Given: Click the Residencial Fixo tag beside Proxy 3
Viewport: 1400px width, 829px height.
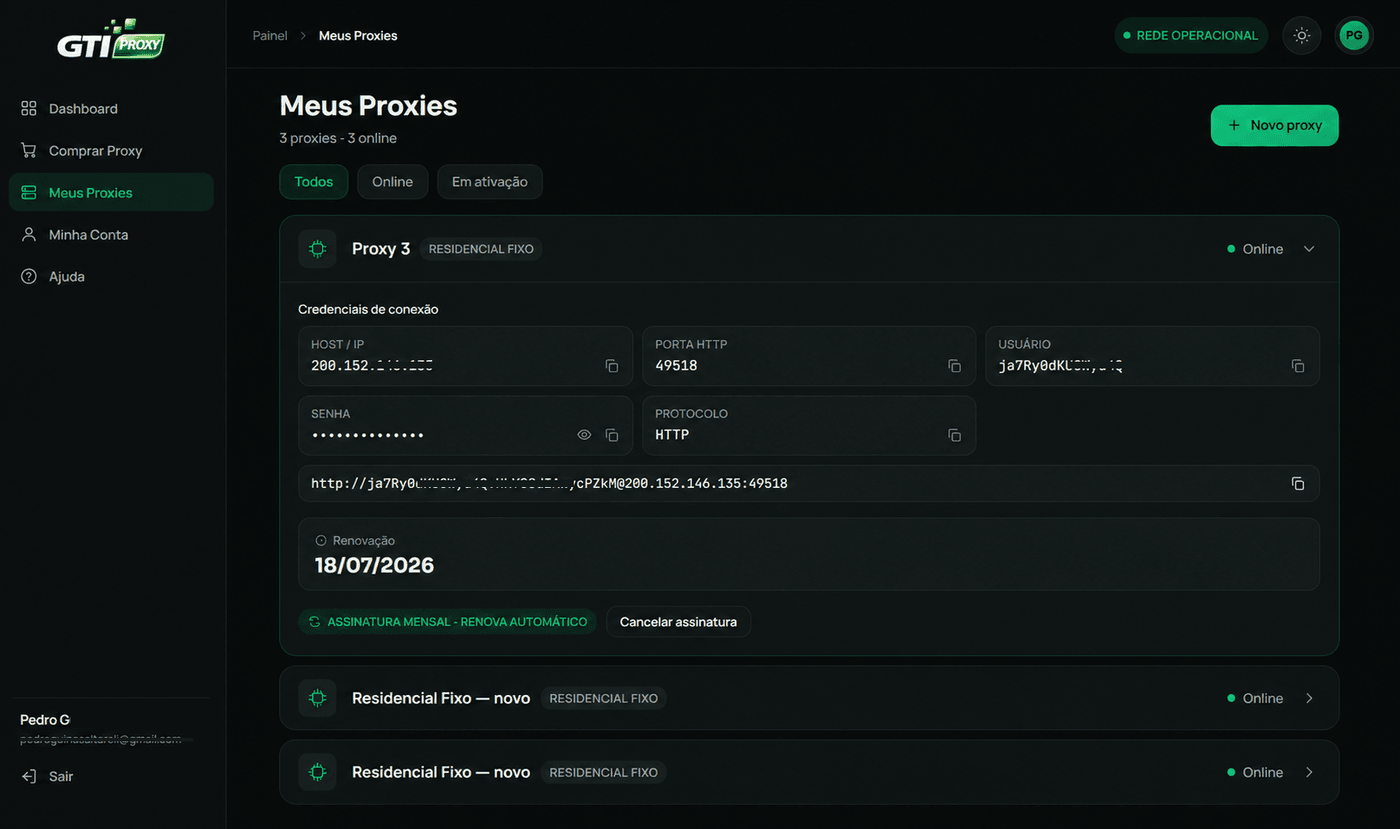Looking at the screenshot, I should point(481,249).
